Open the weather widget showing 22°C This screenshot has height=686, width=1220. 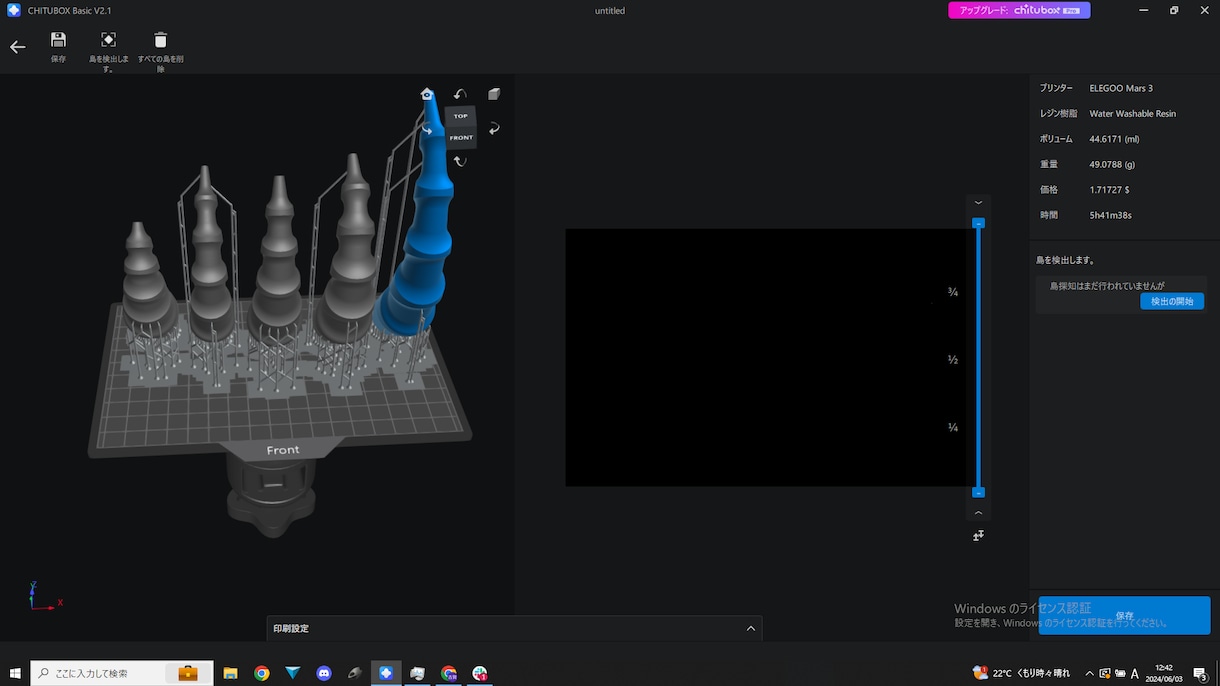(x=1021, y=673)
